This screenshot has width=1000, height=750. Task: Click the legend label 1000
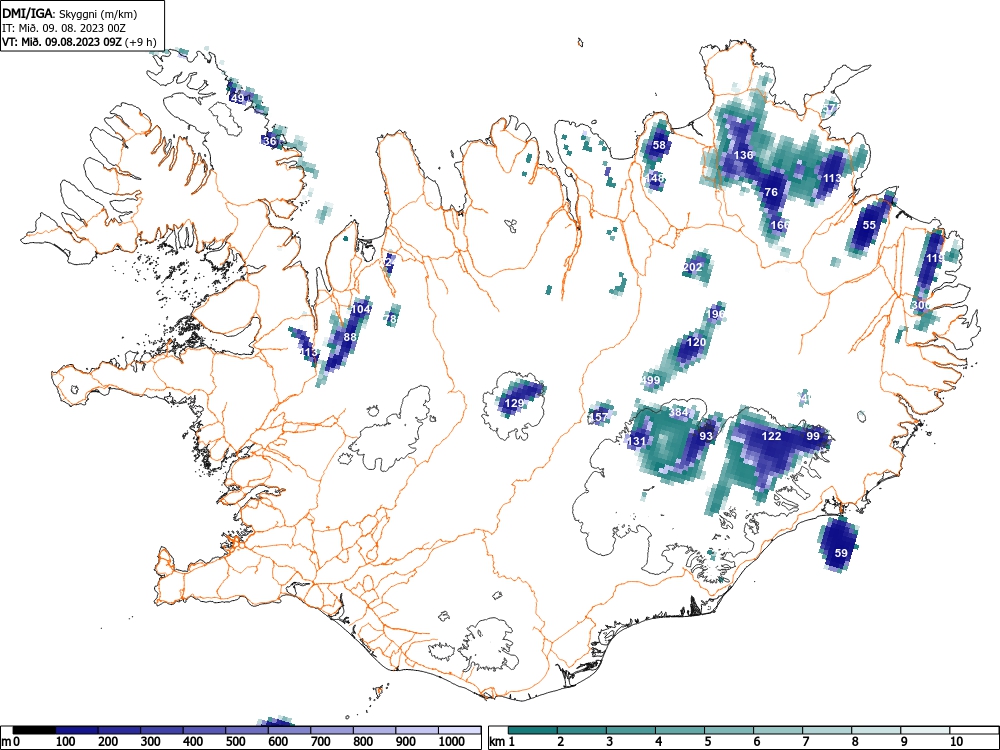coord(451,741)
